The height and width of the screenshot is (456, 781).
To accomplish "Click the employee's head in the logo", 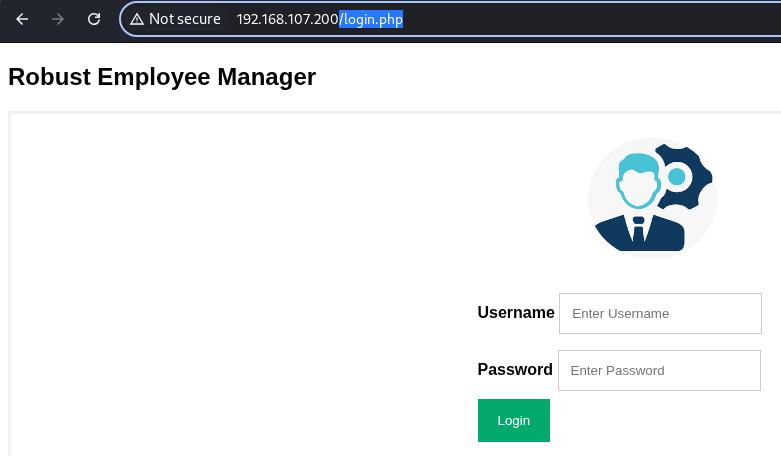I will click(638, 181).
